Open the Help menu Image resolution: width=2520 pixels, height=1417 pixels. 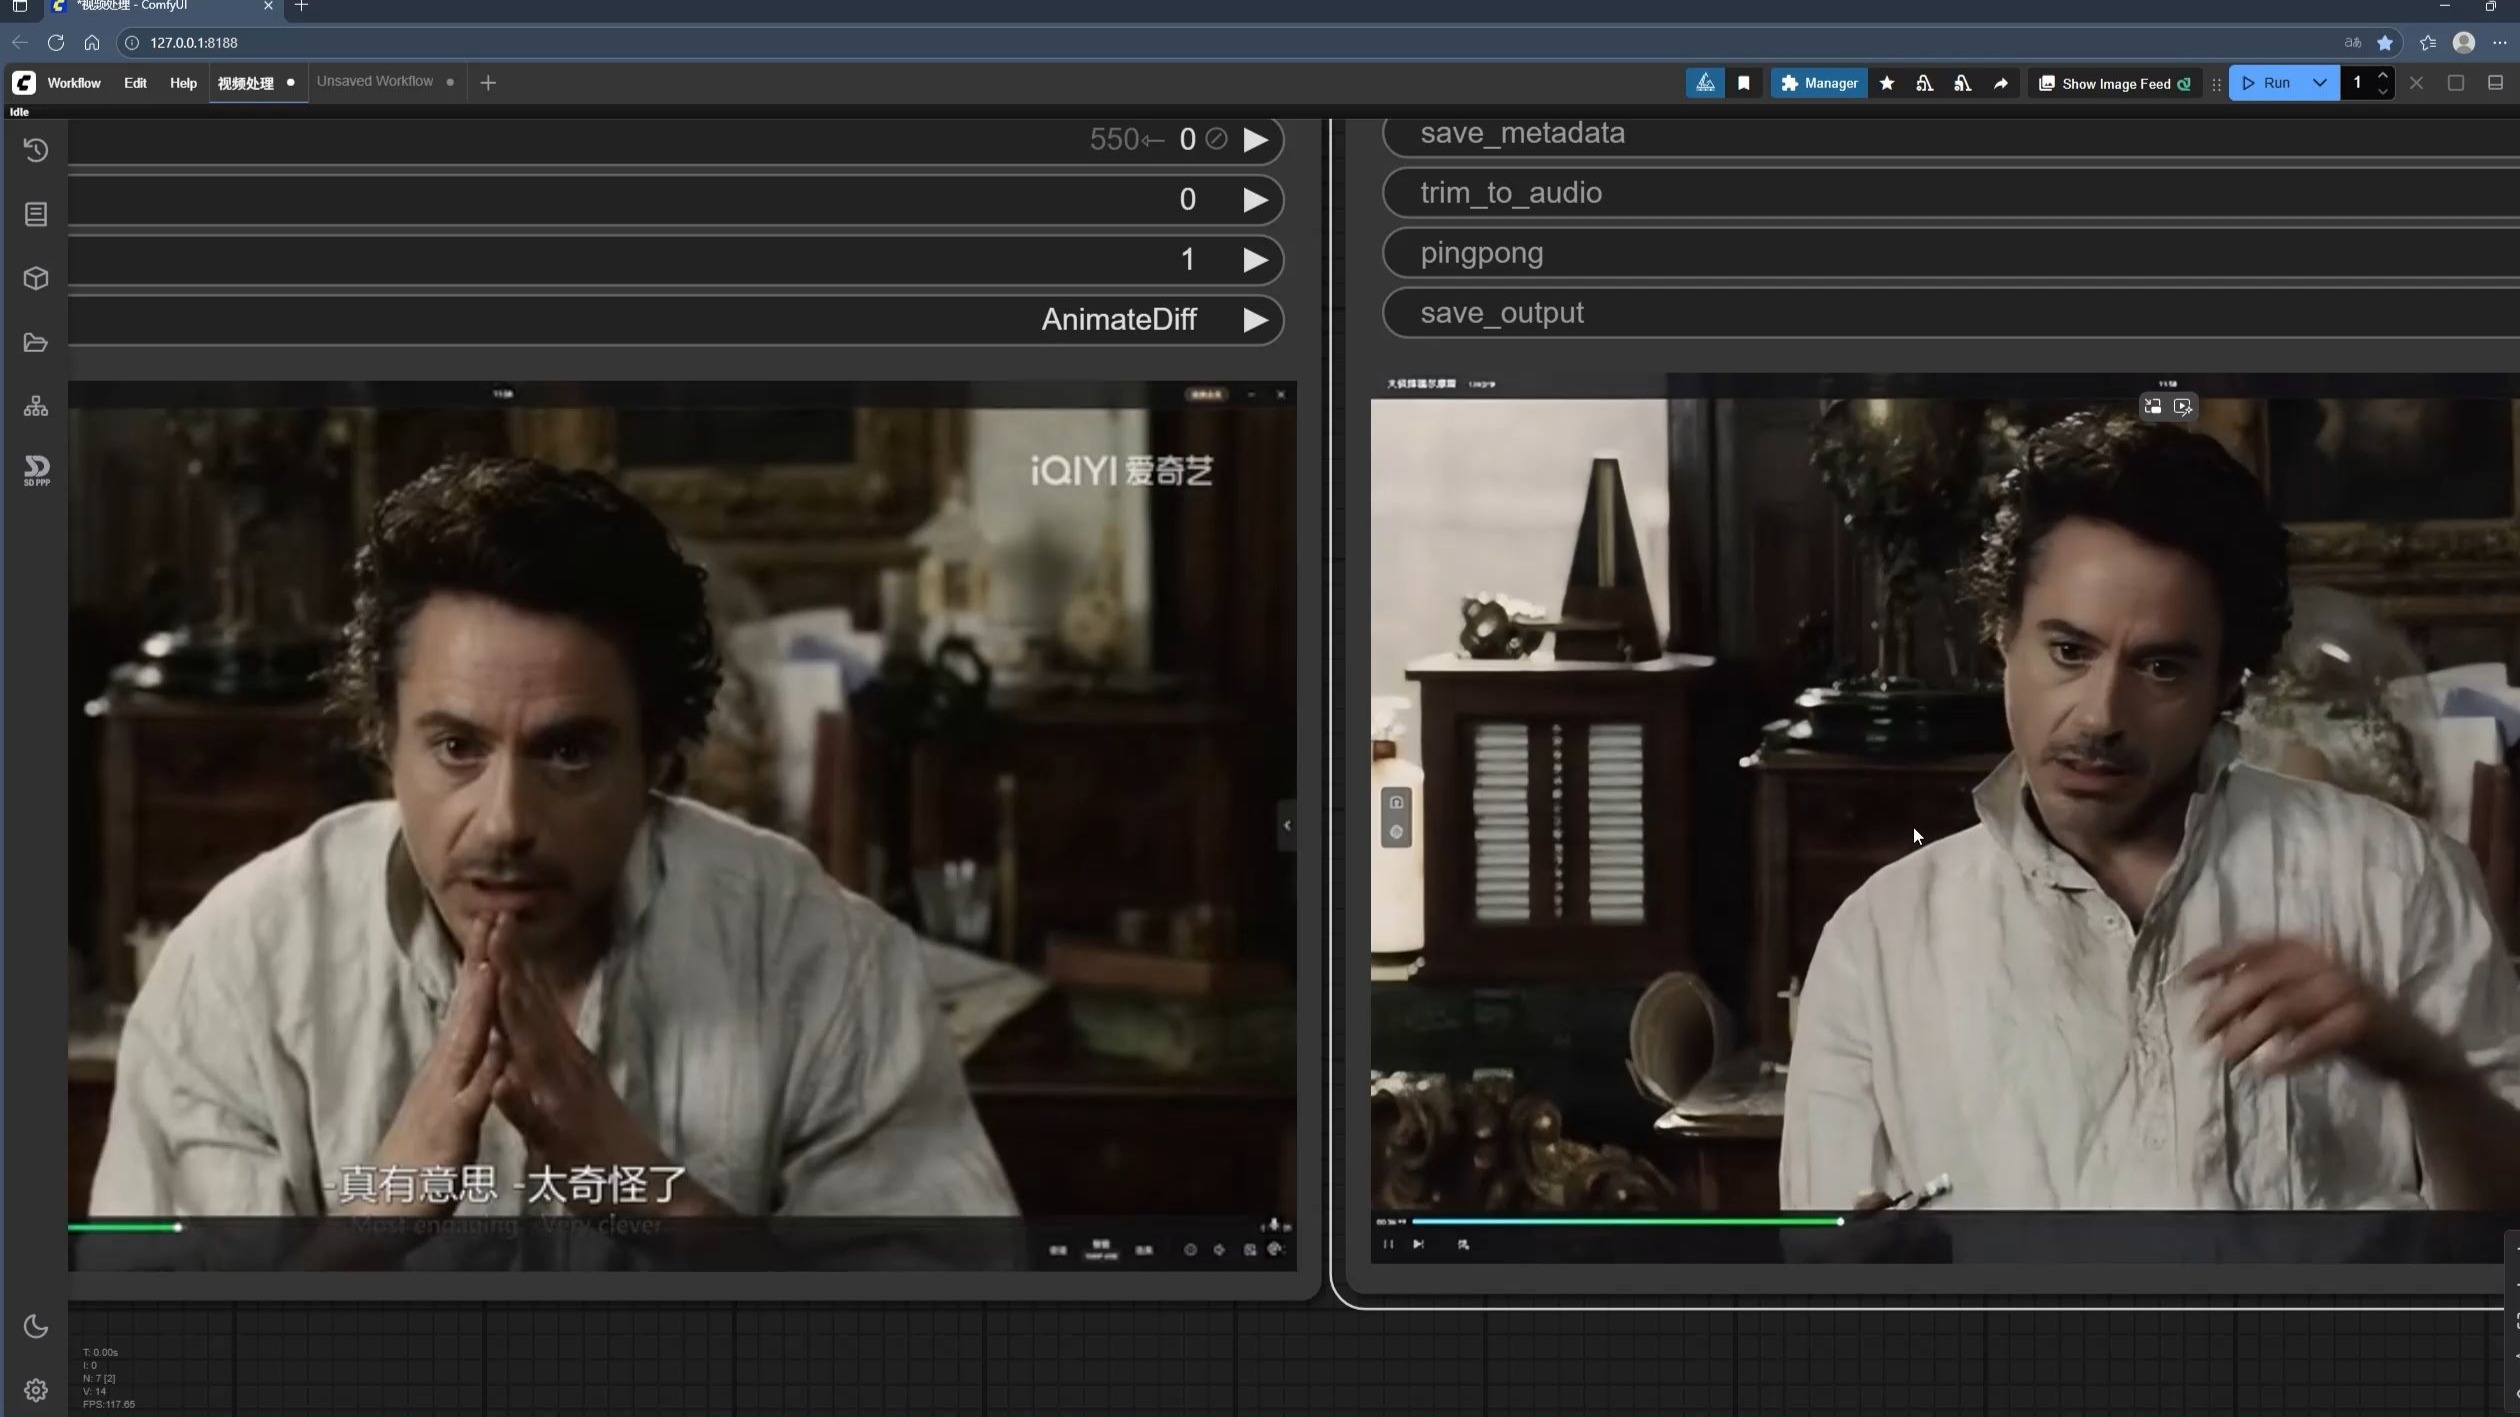pyautogui.click(x=183, y=83)
